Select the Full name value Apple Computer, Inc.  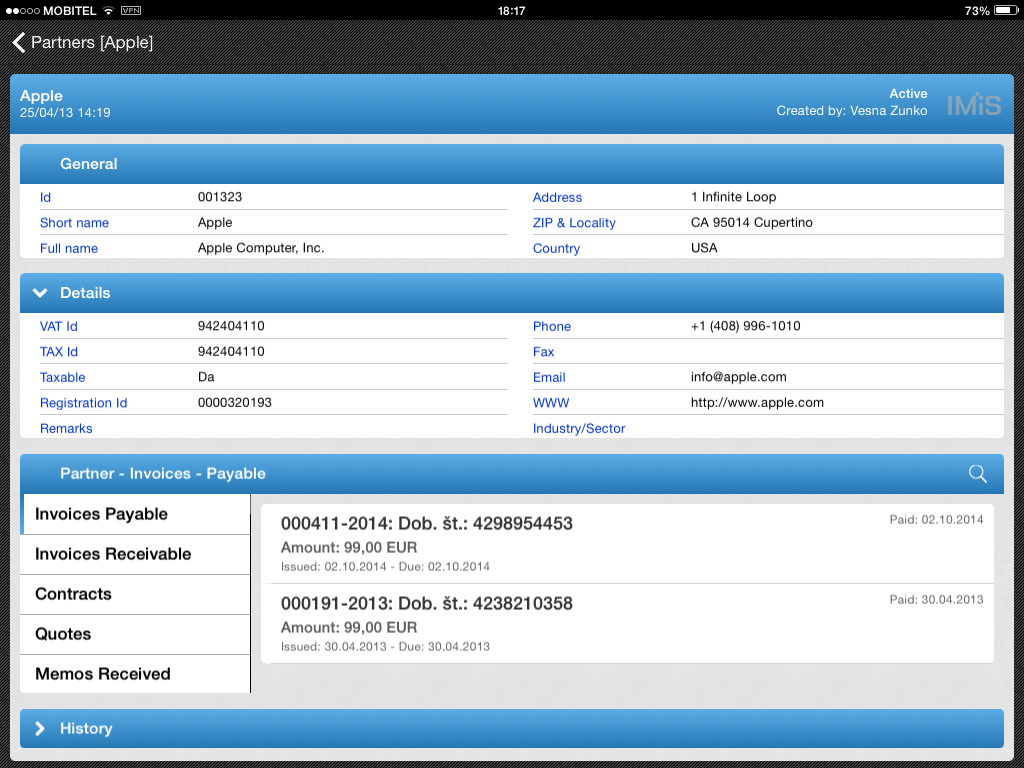point(261,248)
